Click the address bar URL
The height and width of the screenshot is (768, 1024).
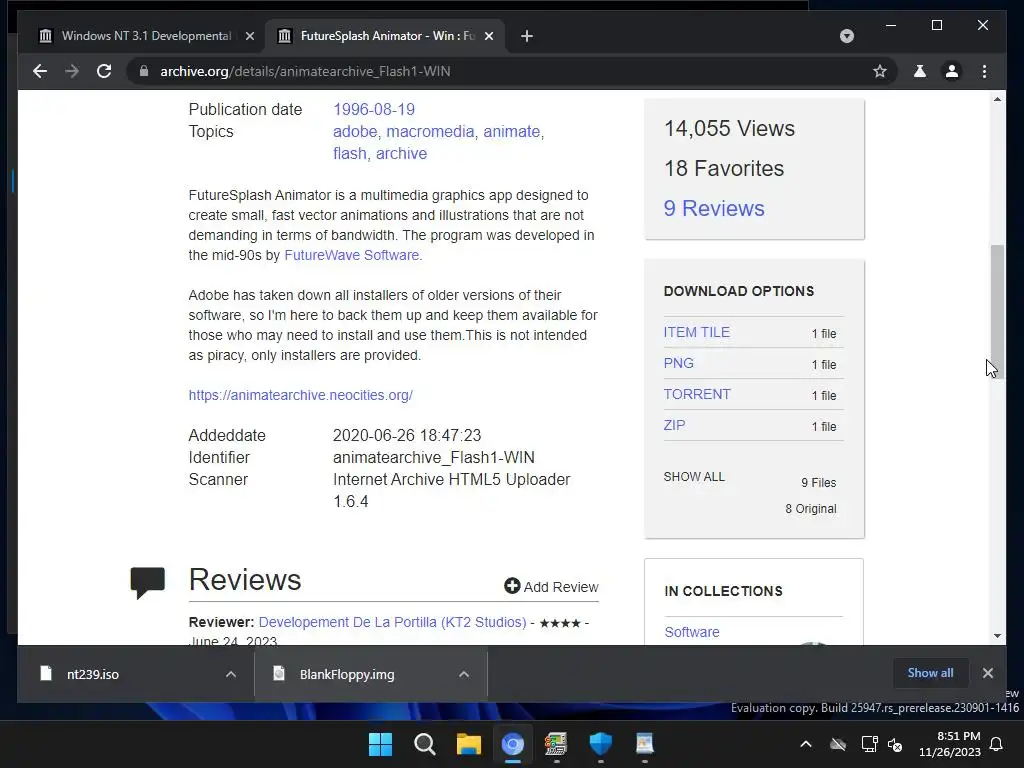tap(305, 71)
